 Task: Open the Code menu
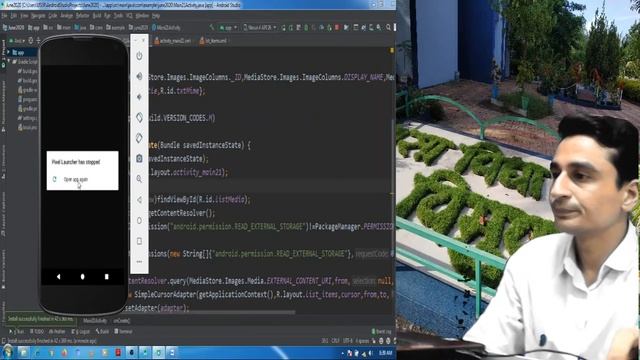click(53, 16)
